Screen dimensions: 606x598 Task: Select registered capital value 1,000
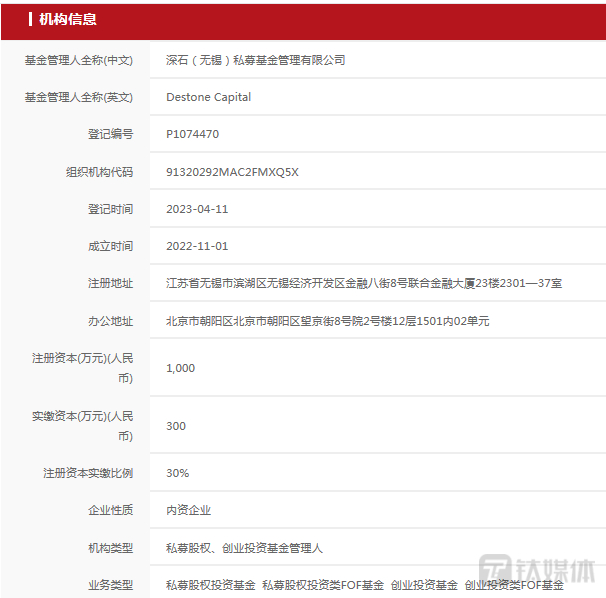click(180, 368)
